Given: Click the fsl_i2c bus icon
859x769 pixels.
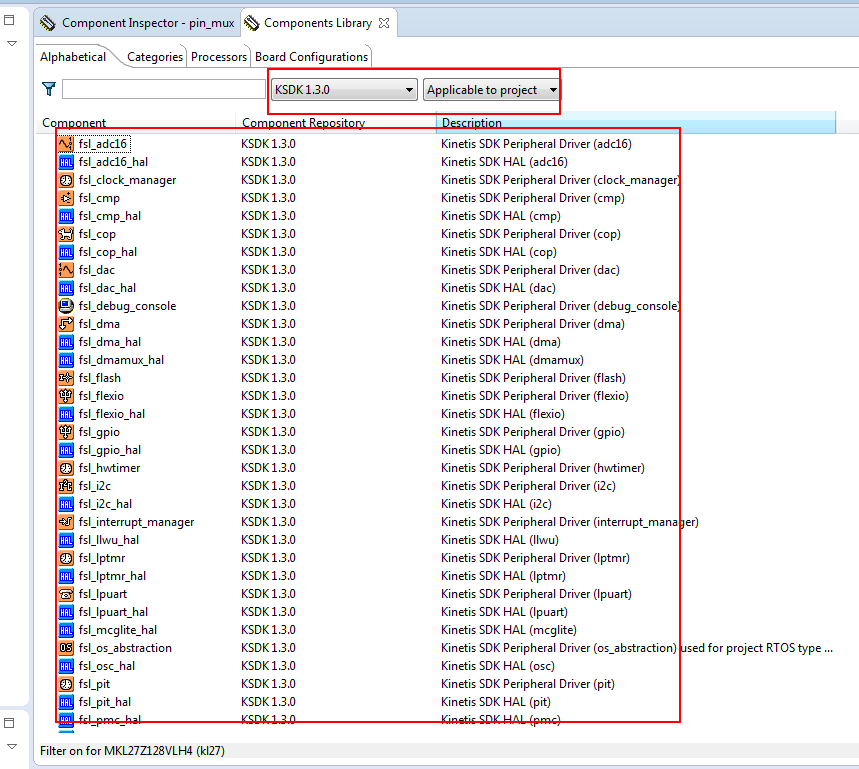Looking at the screenshot, I should (66, 486).
